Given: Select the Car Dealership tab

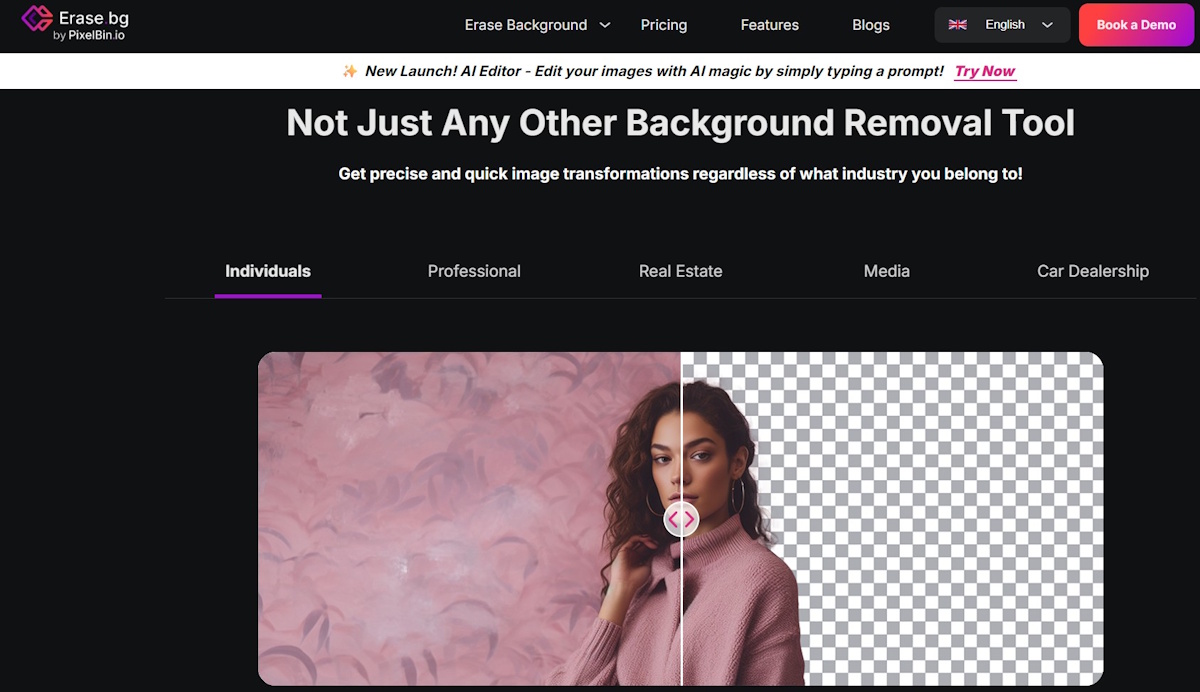Looking at the screenshot, I should tap(1092, 271).
